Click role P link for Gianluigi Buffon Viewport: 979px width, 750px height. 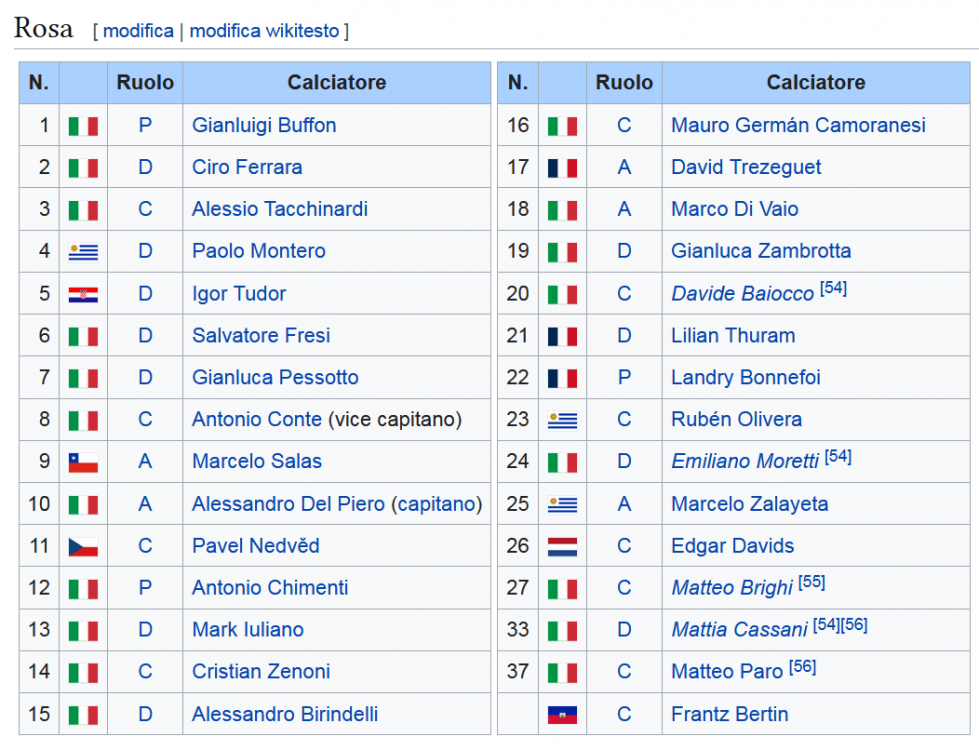point(145,125)
